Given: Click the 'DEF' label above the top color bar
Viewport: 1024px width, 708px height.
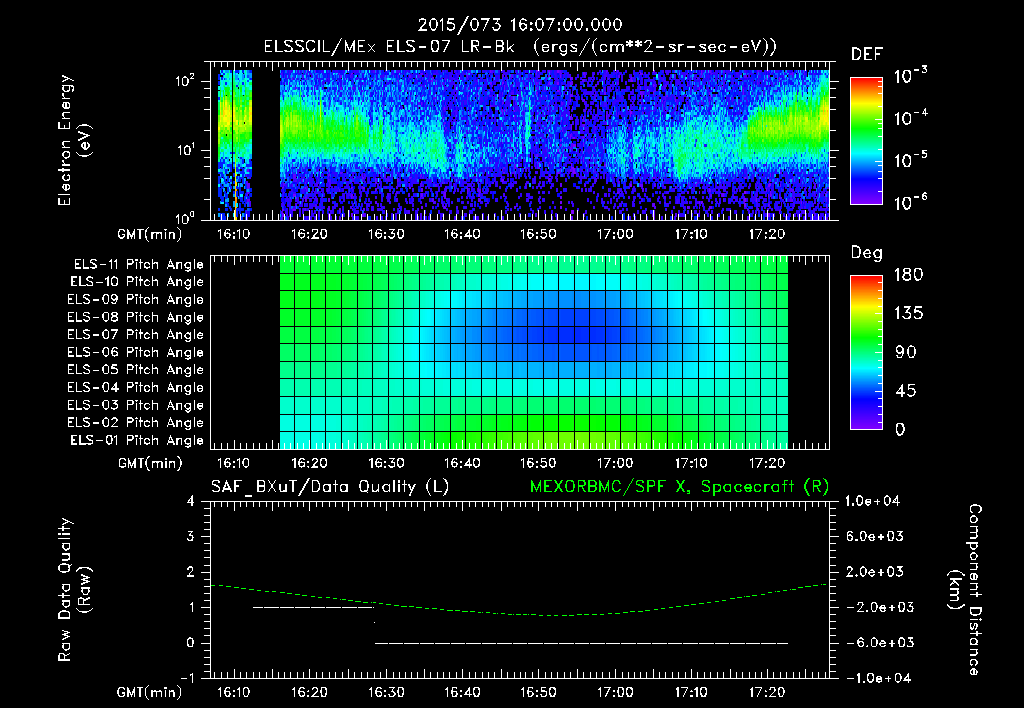Looking at the screenshot, I should (867, 54).
